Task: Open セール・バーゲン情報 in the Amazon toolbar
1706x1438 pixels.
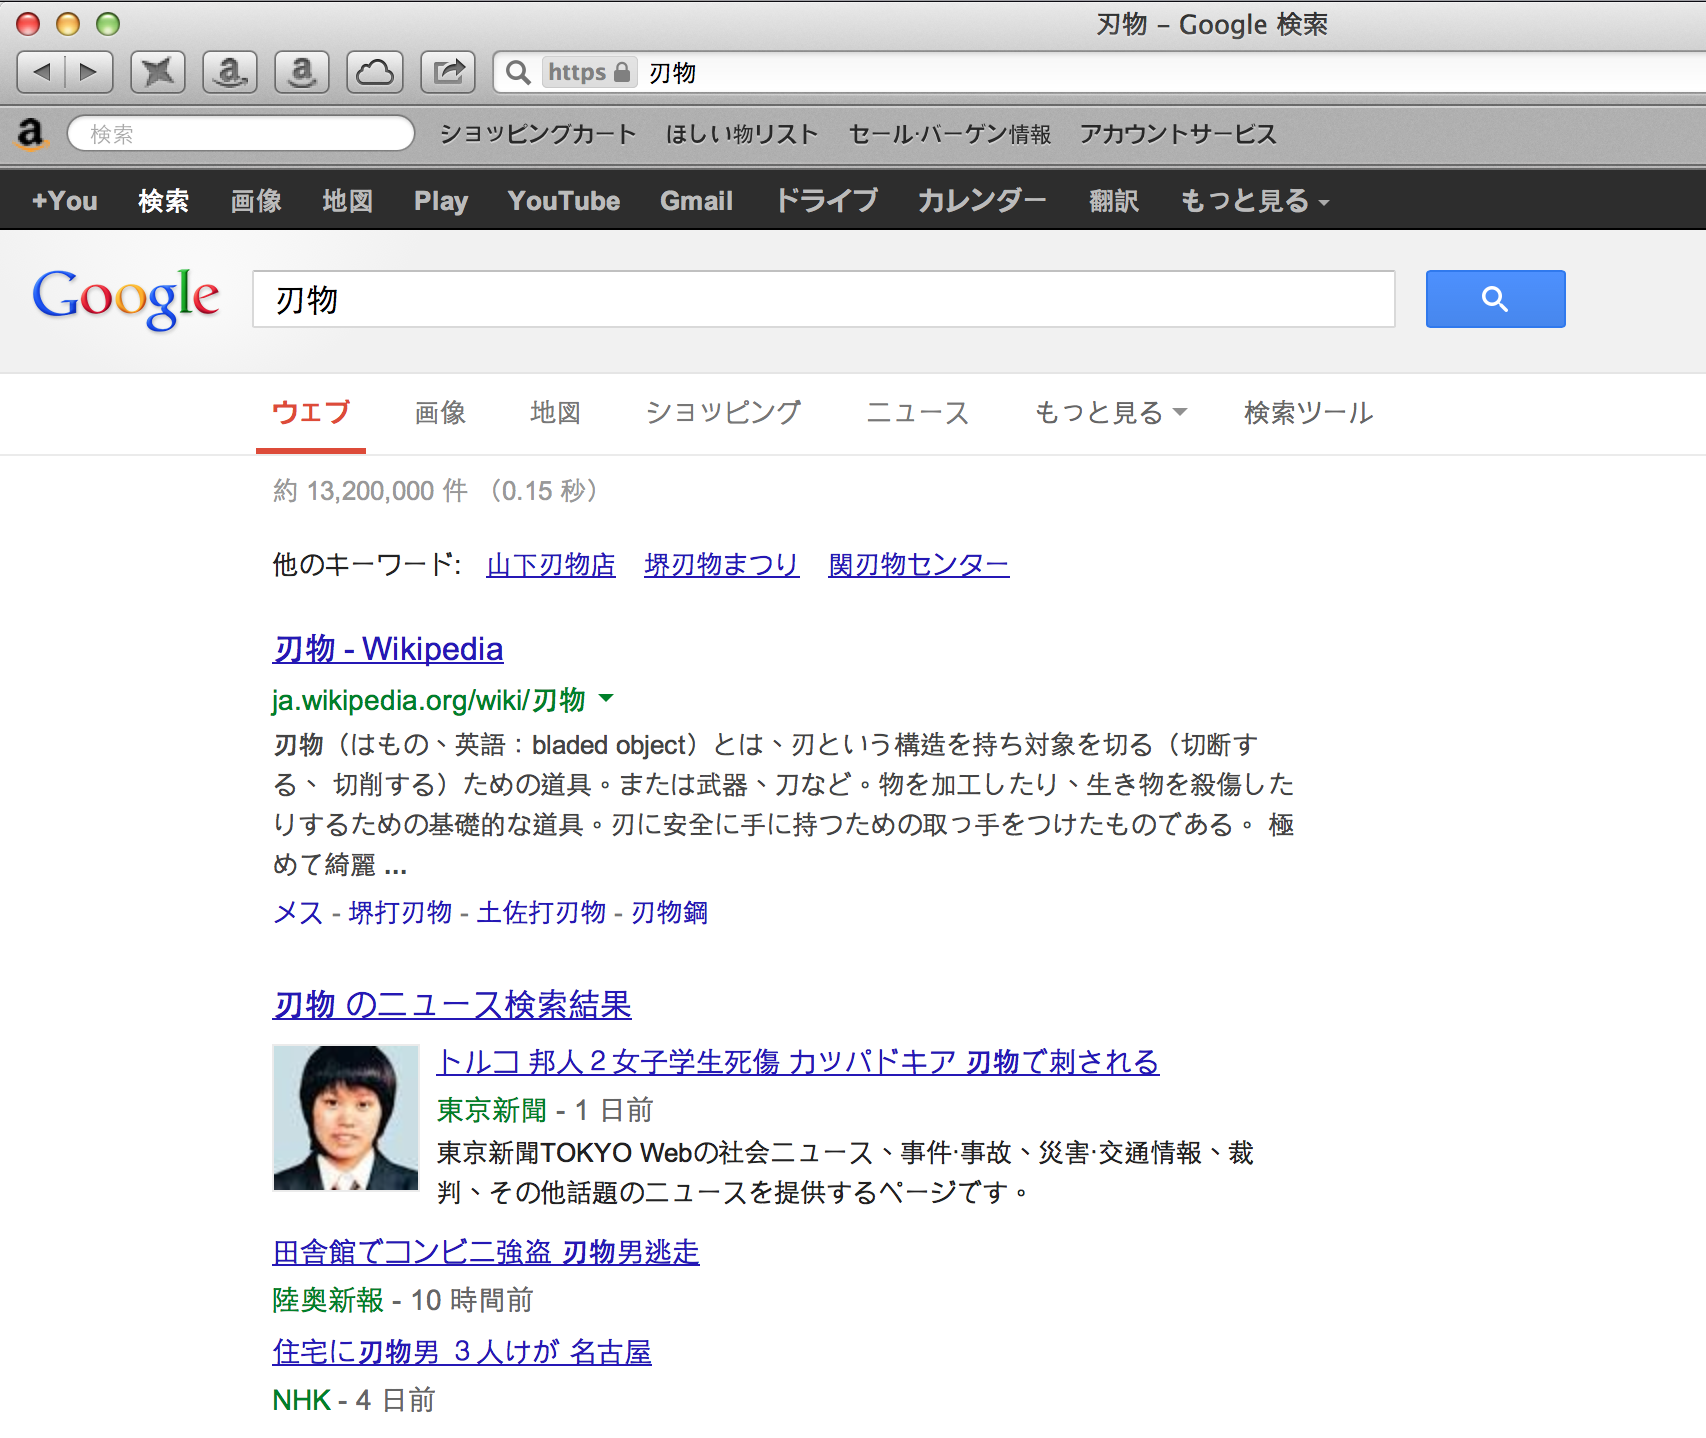Action: click(x=950, y=134)
